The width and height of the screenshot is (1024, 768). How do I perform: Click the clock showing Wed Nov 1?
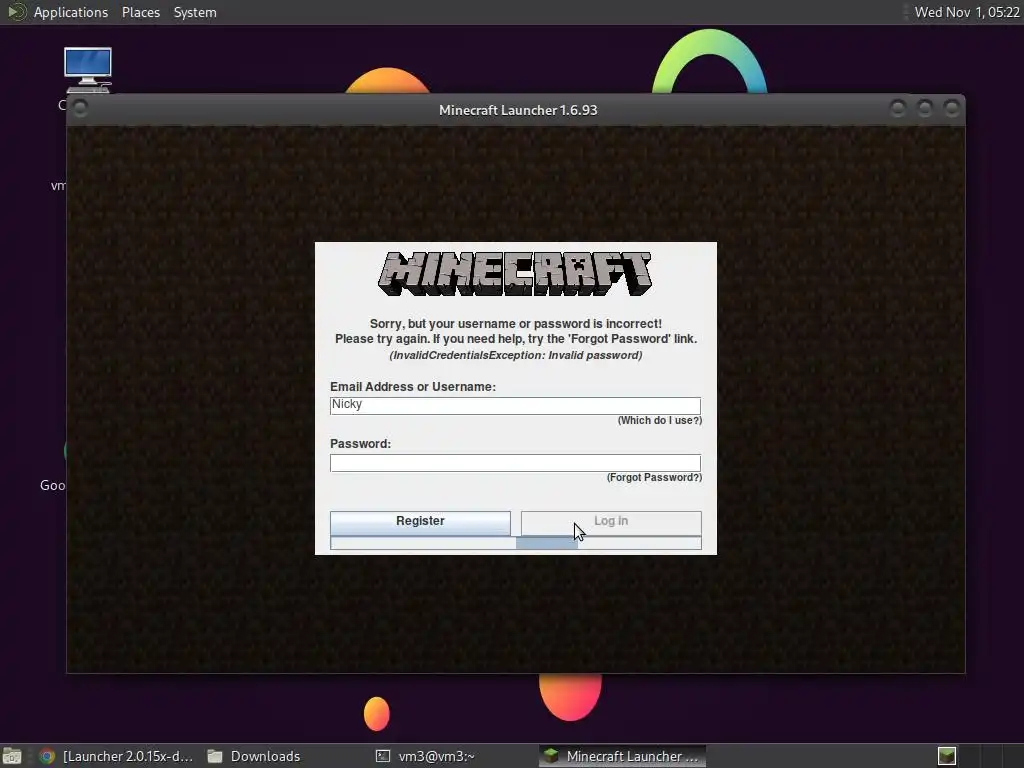click(967, 12)
